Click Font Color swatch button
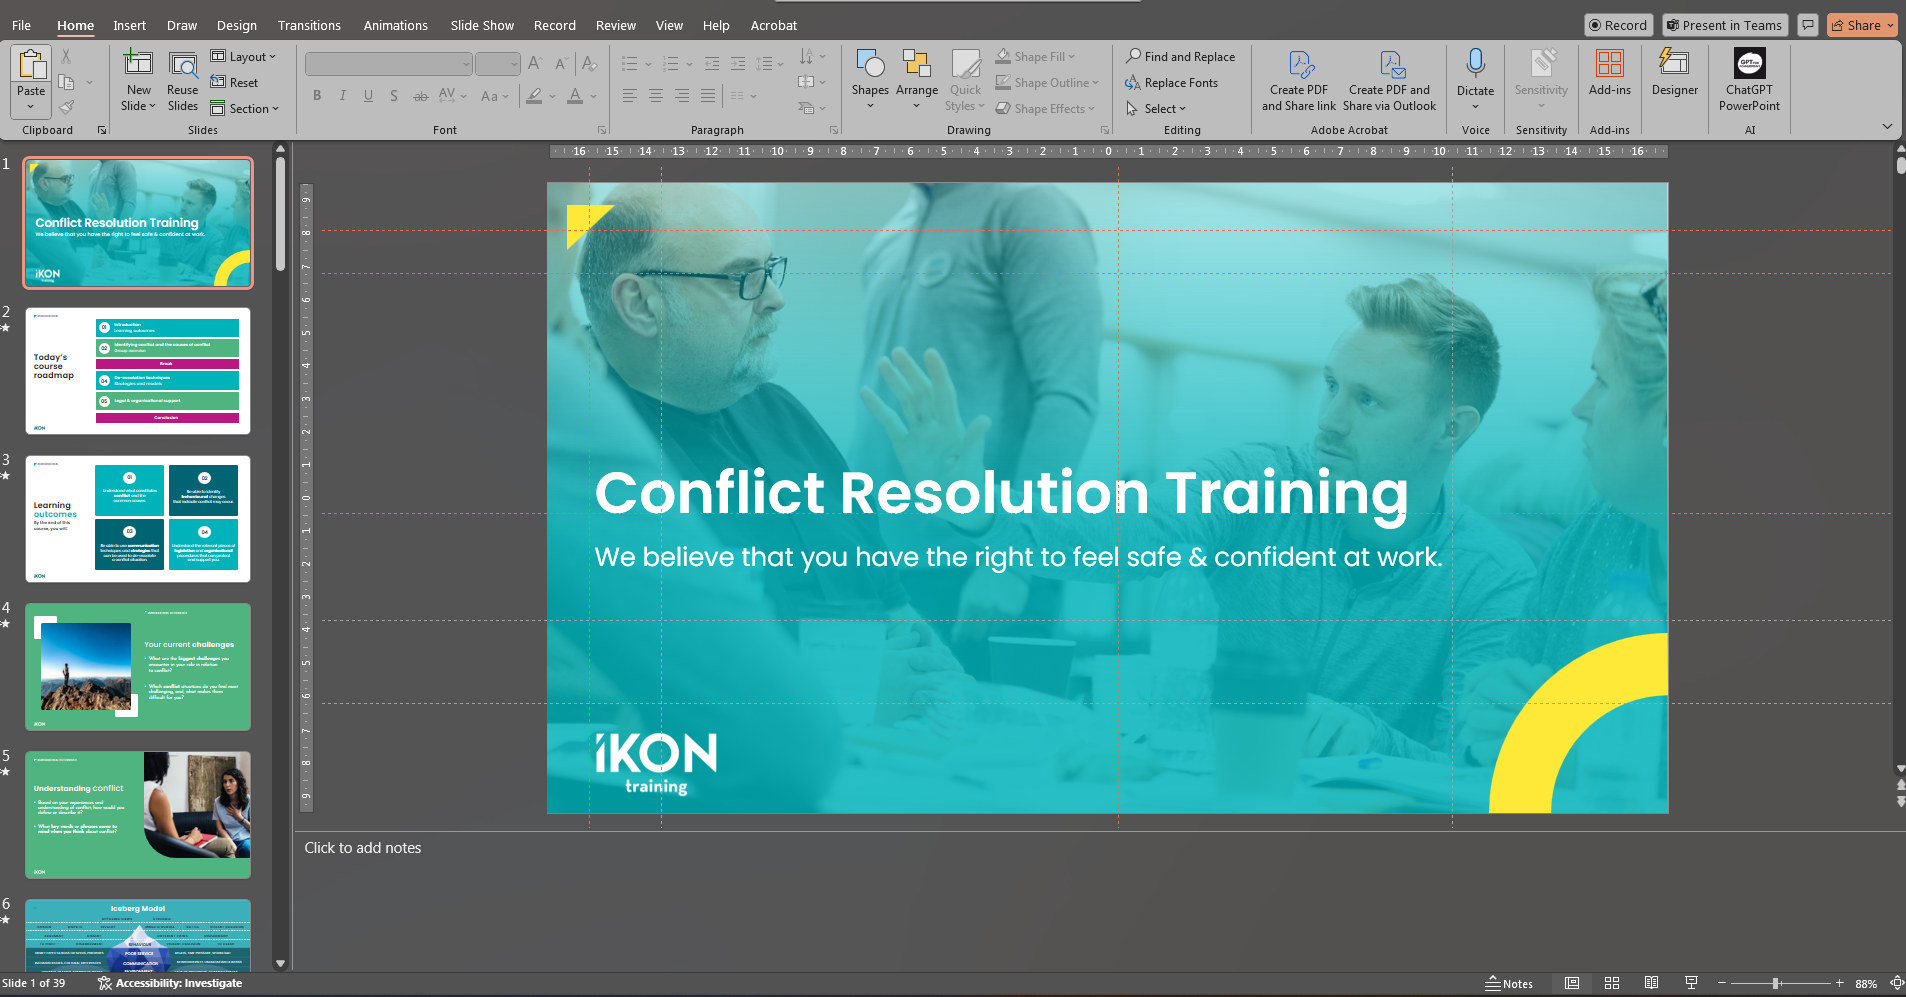1906x997 pixels. click(575, 96)
